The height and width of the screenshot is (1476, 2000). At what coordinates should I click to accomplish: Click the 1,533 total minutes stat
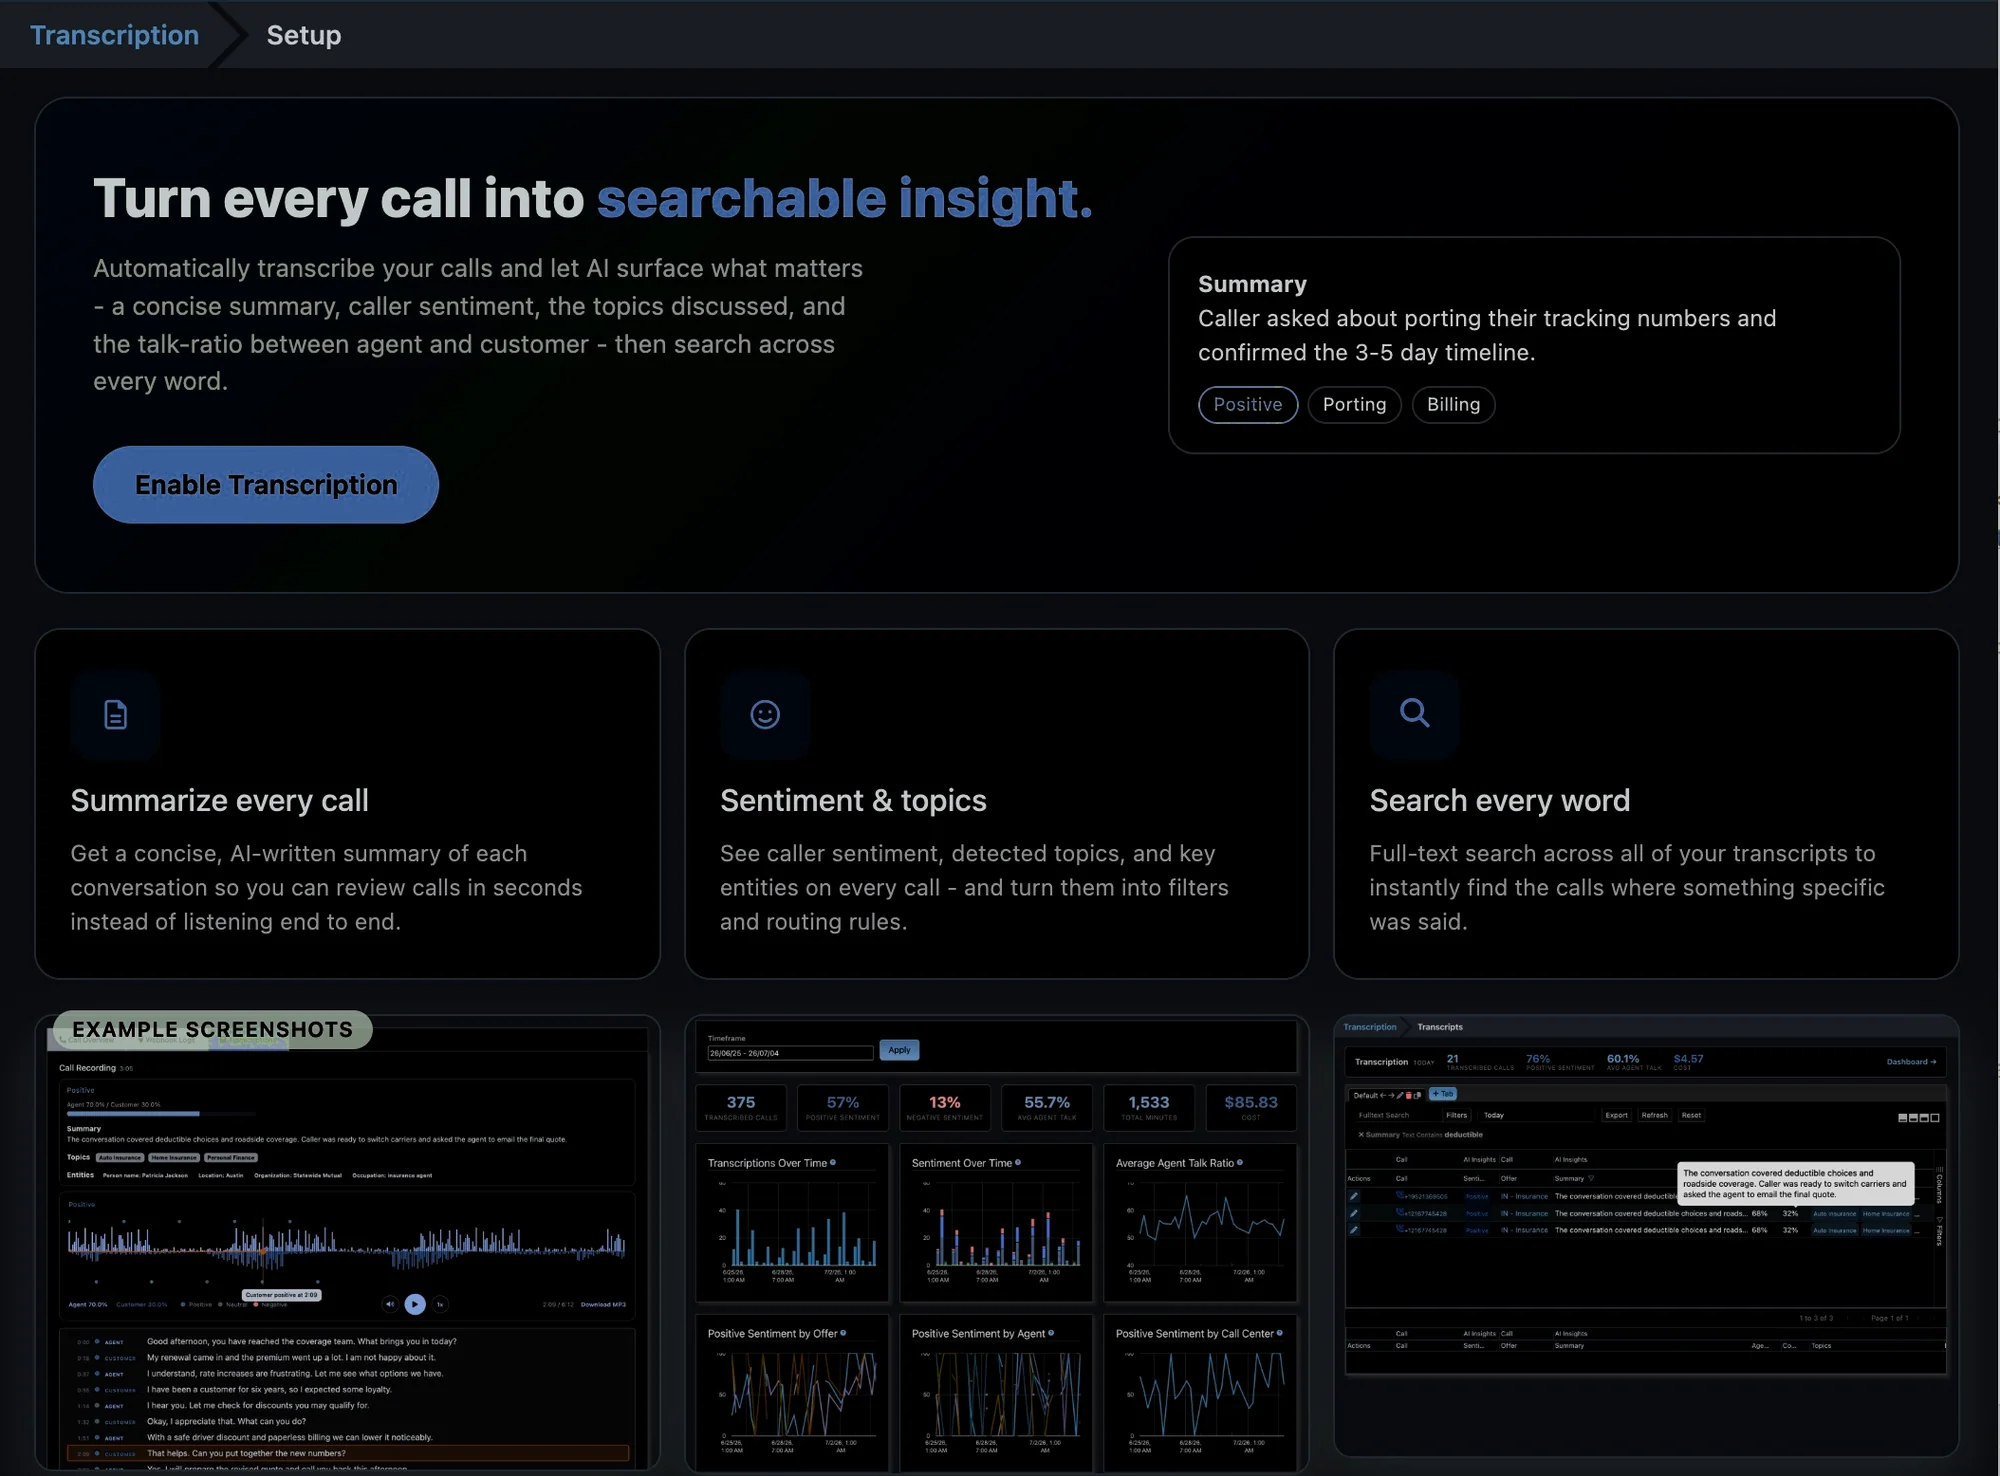point(1149,1107)
